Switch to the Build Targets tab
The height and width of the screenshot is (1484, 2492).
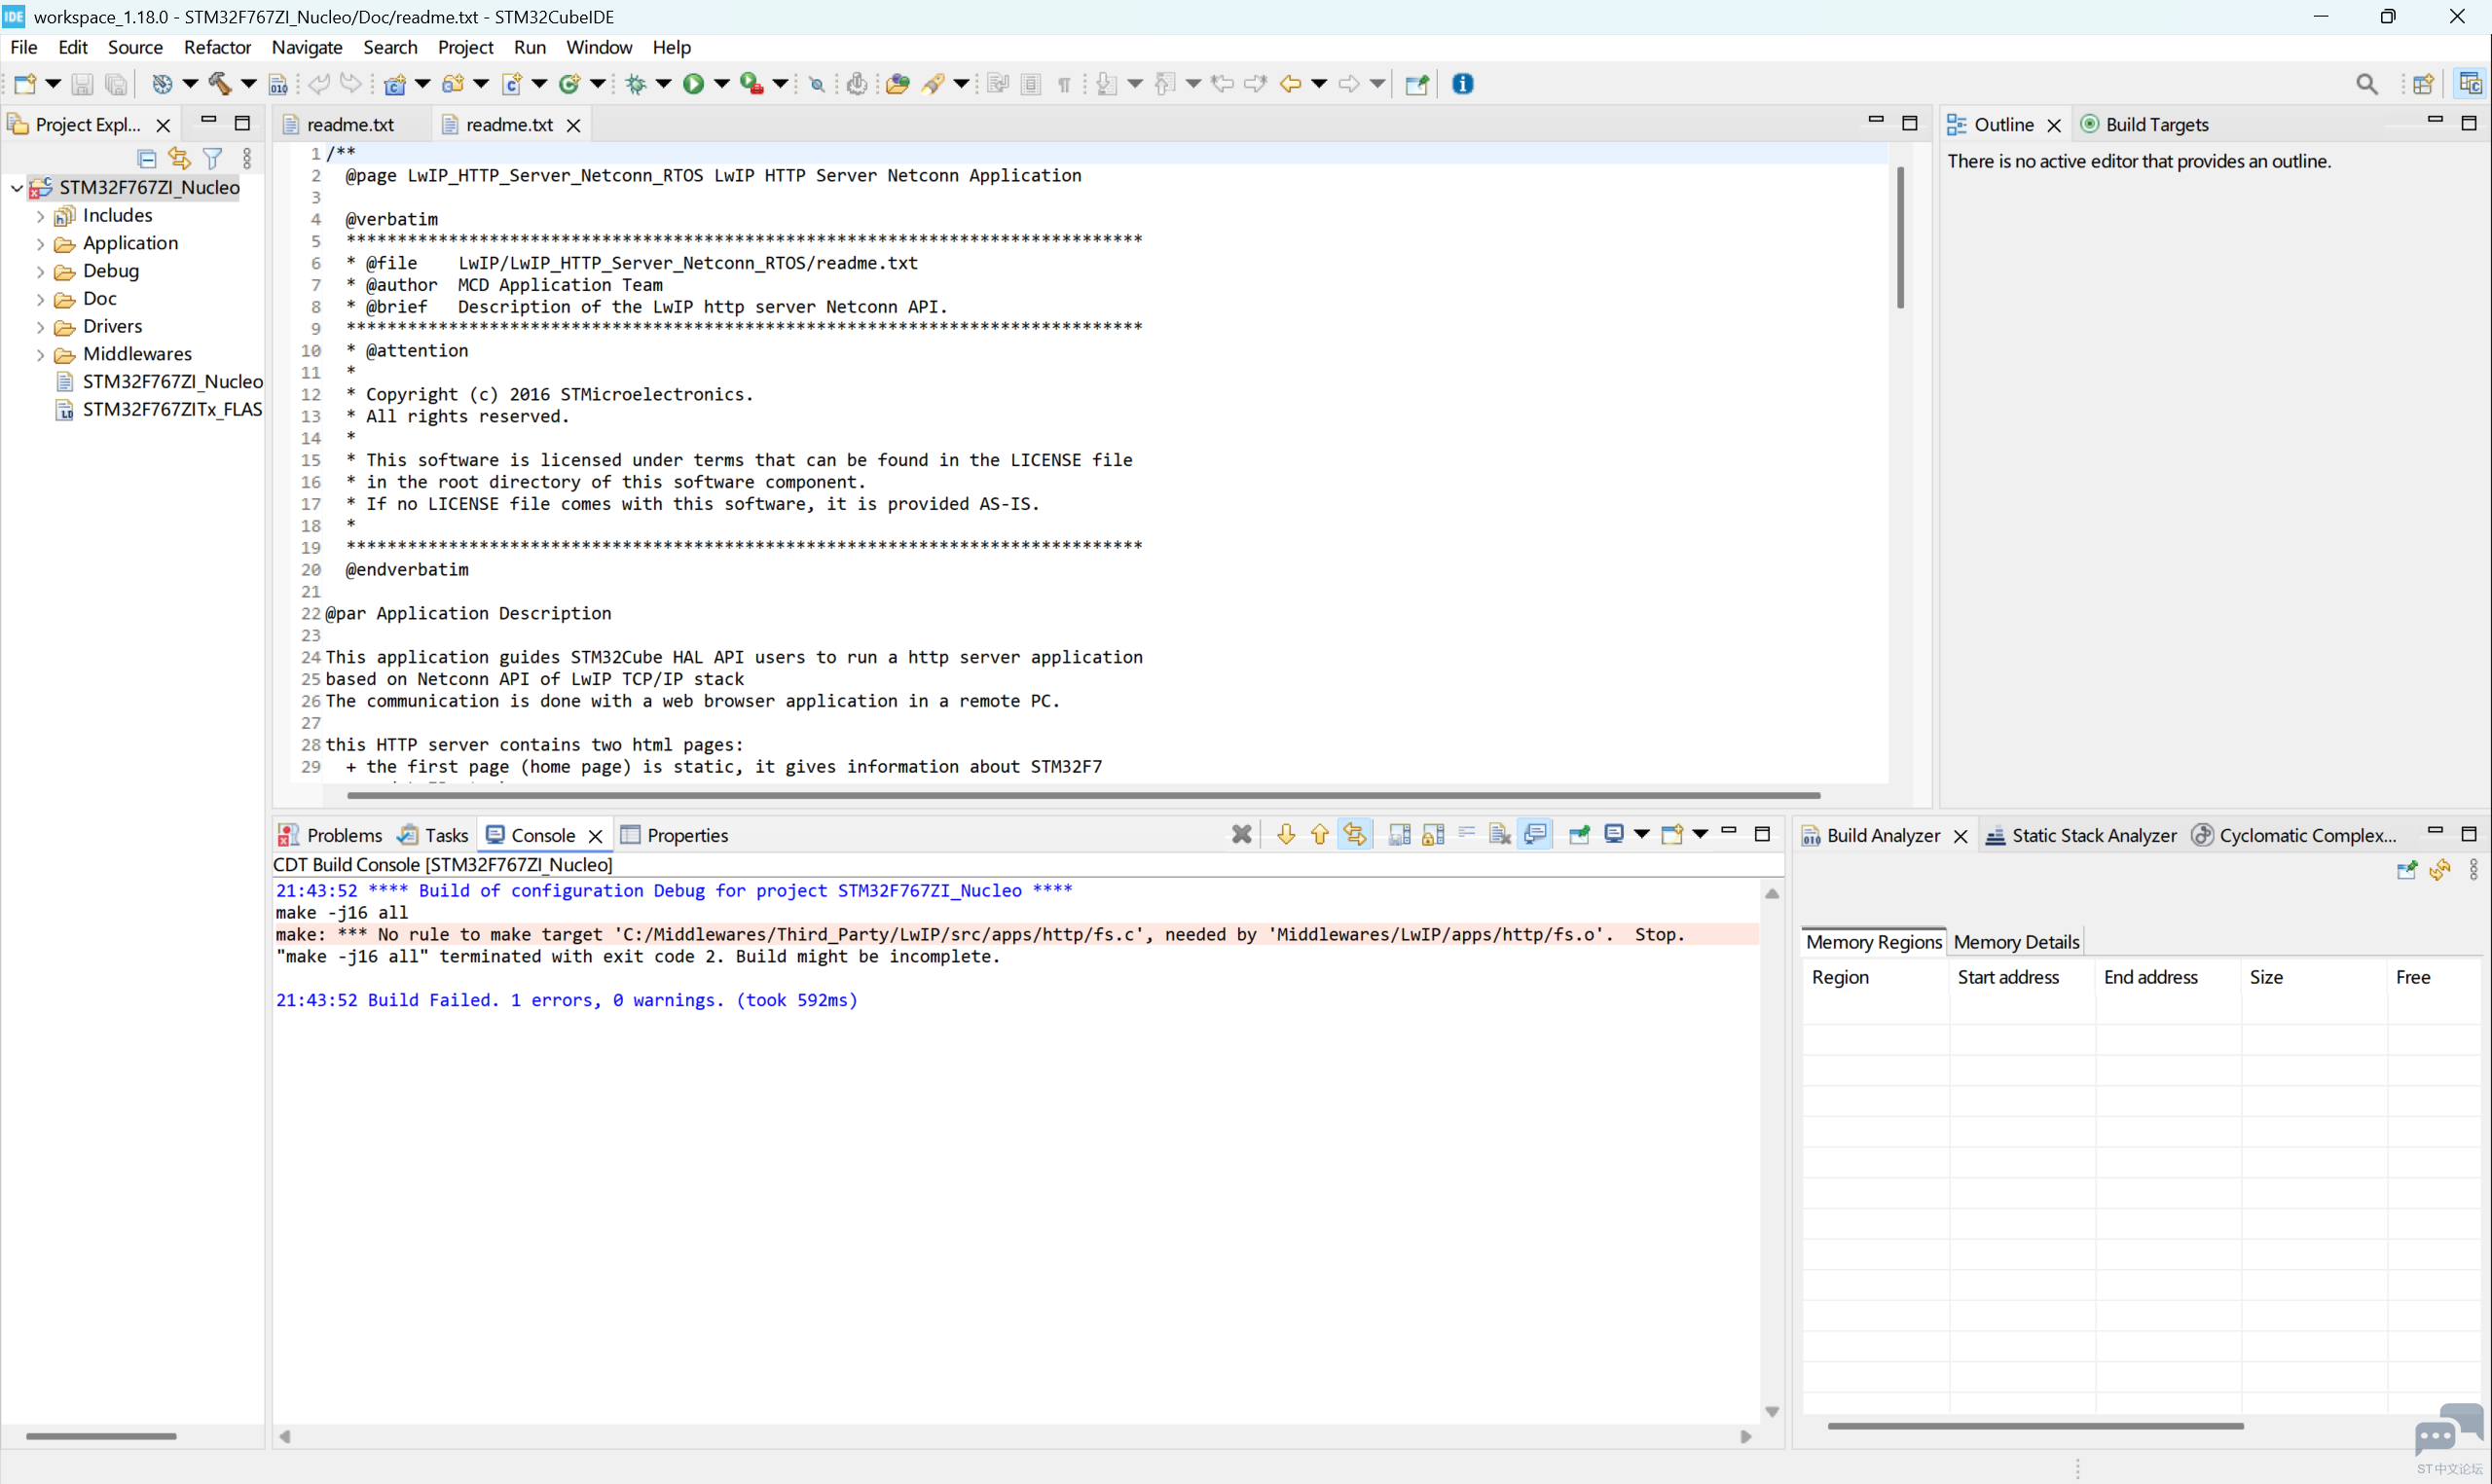click(x=2144, y=124)
